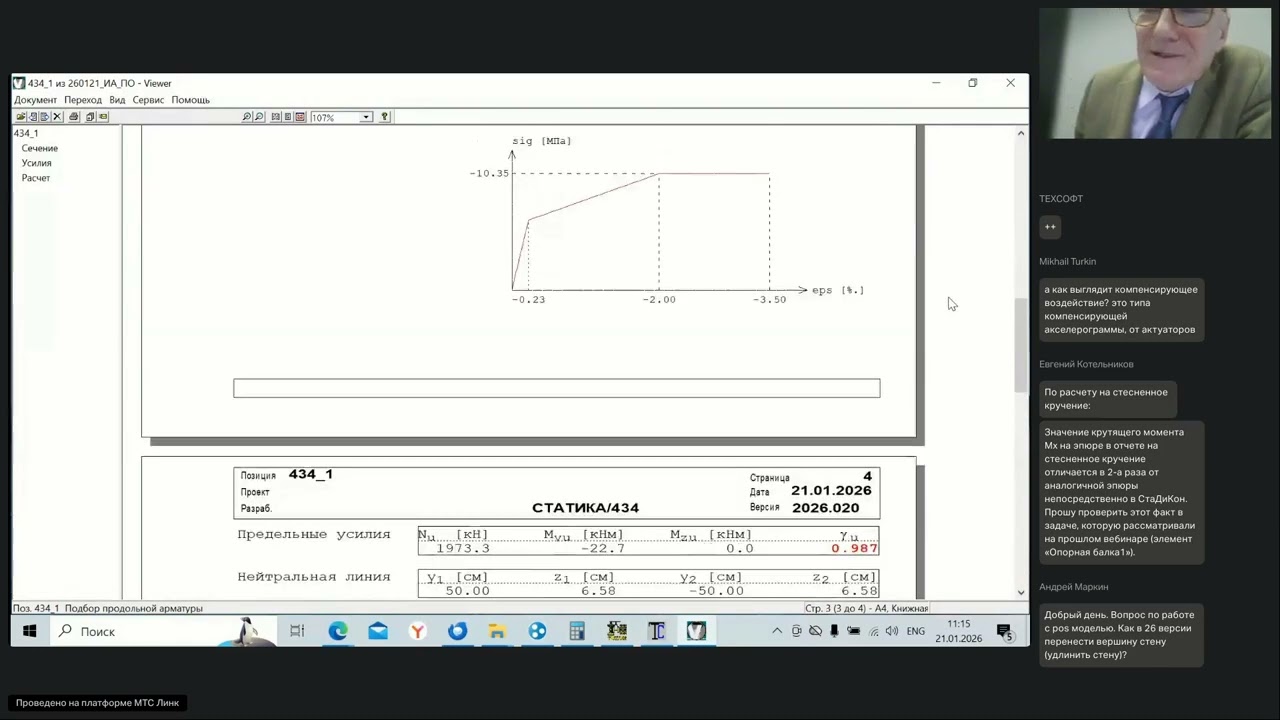
Task: Click the copy pages toolbar icon
Action: 90,117
